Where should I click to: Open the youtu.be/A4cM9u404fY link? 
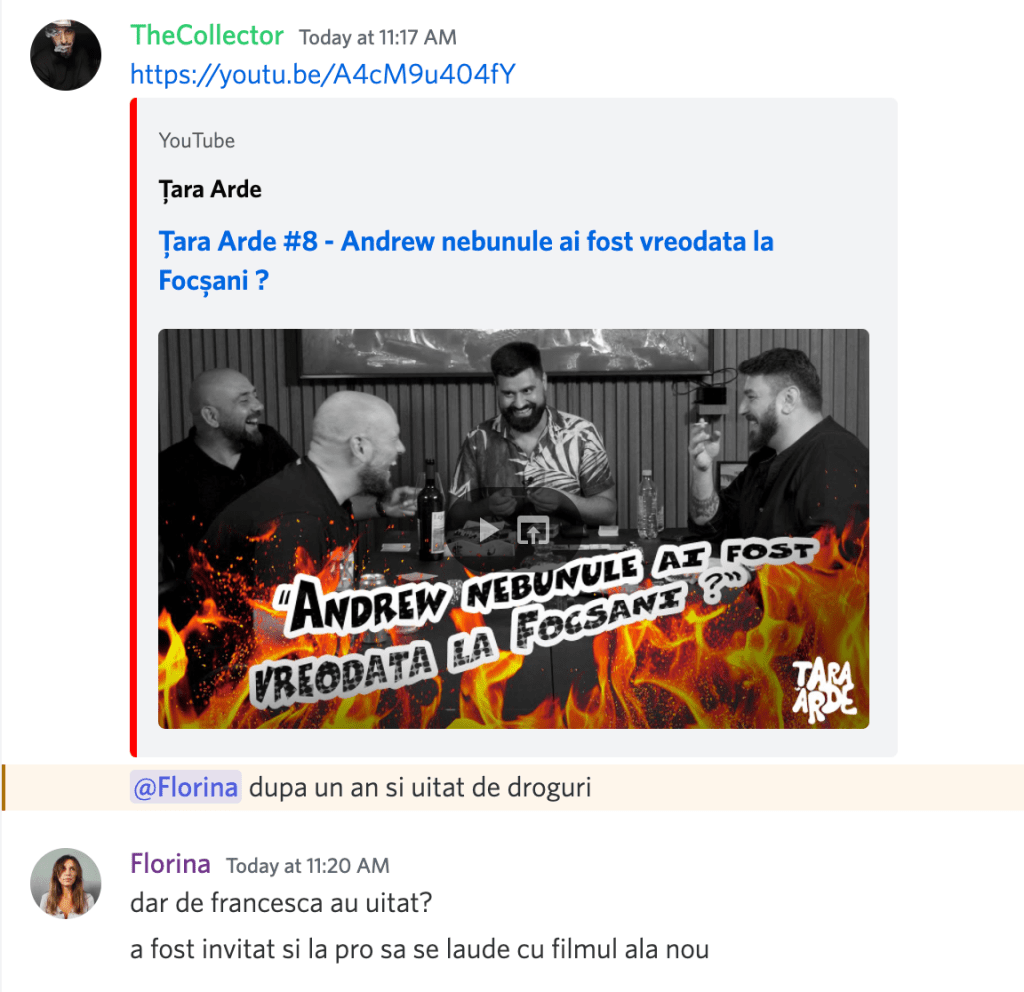323,74
